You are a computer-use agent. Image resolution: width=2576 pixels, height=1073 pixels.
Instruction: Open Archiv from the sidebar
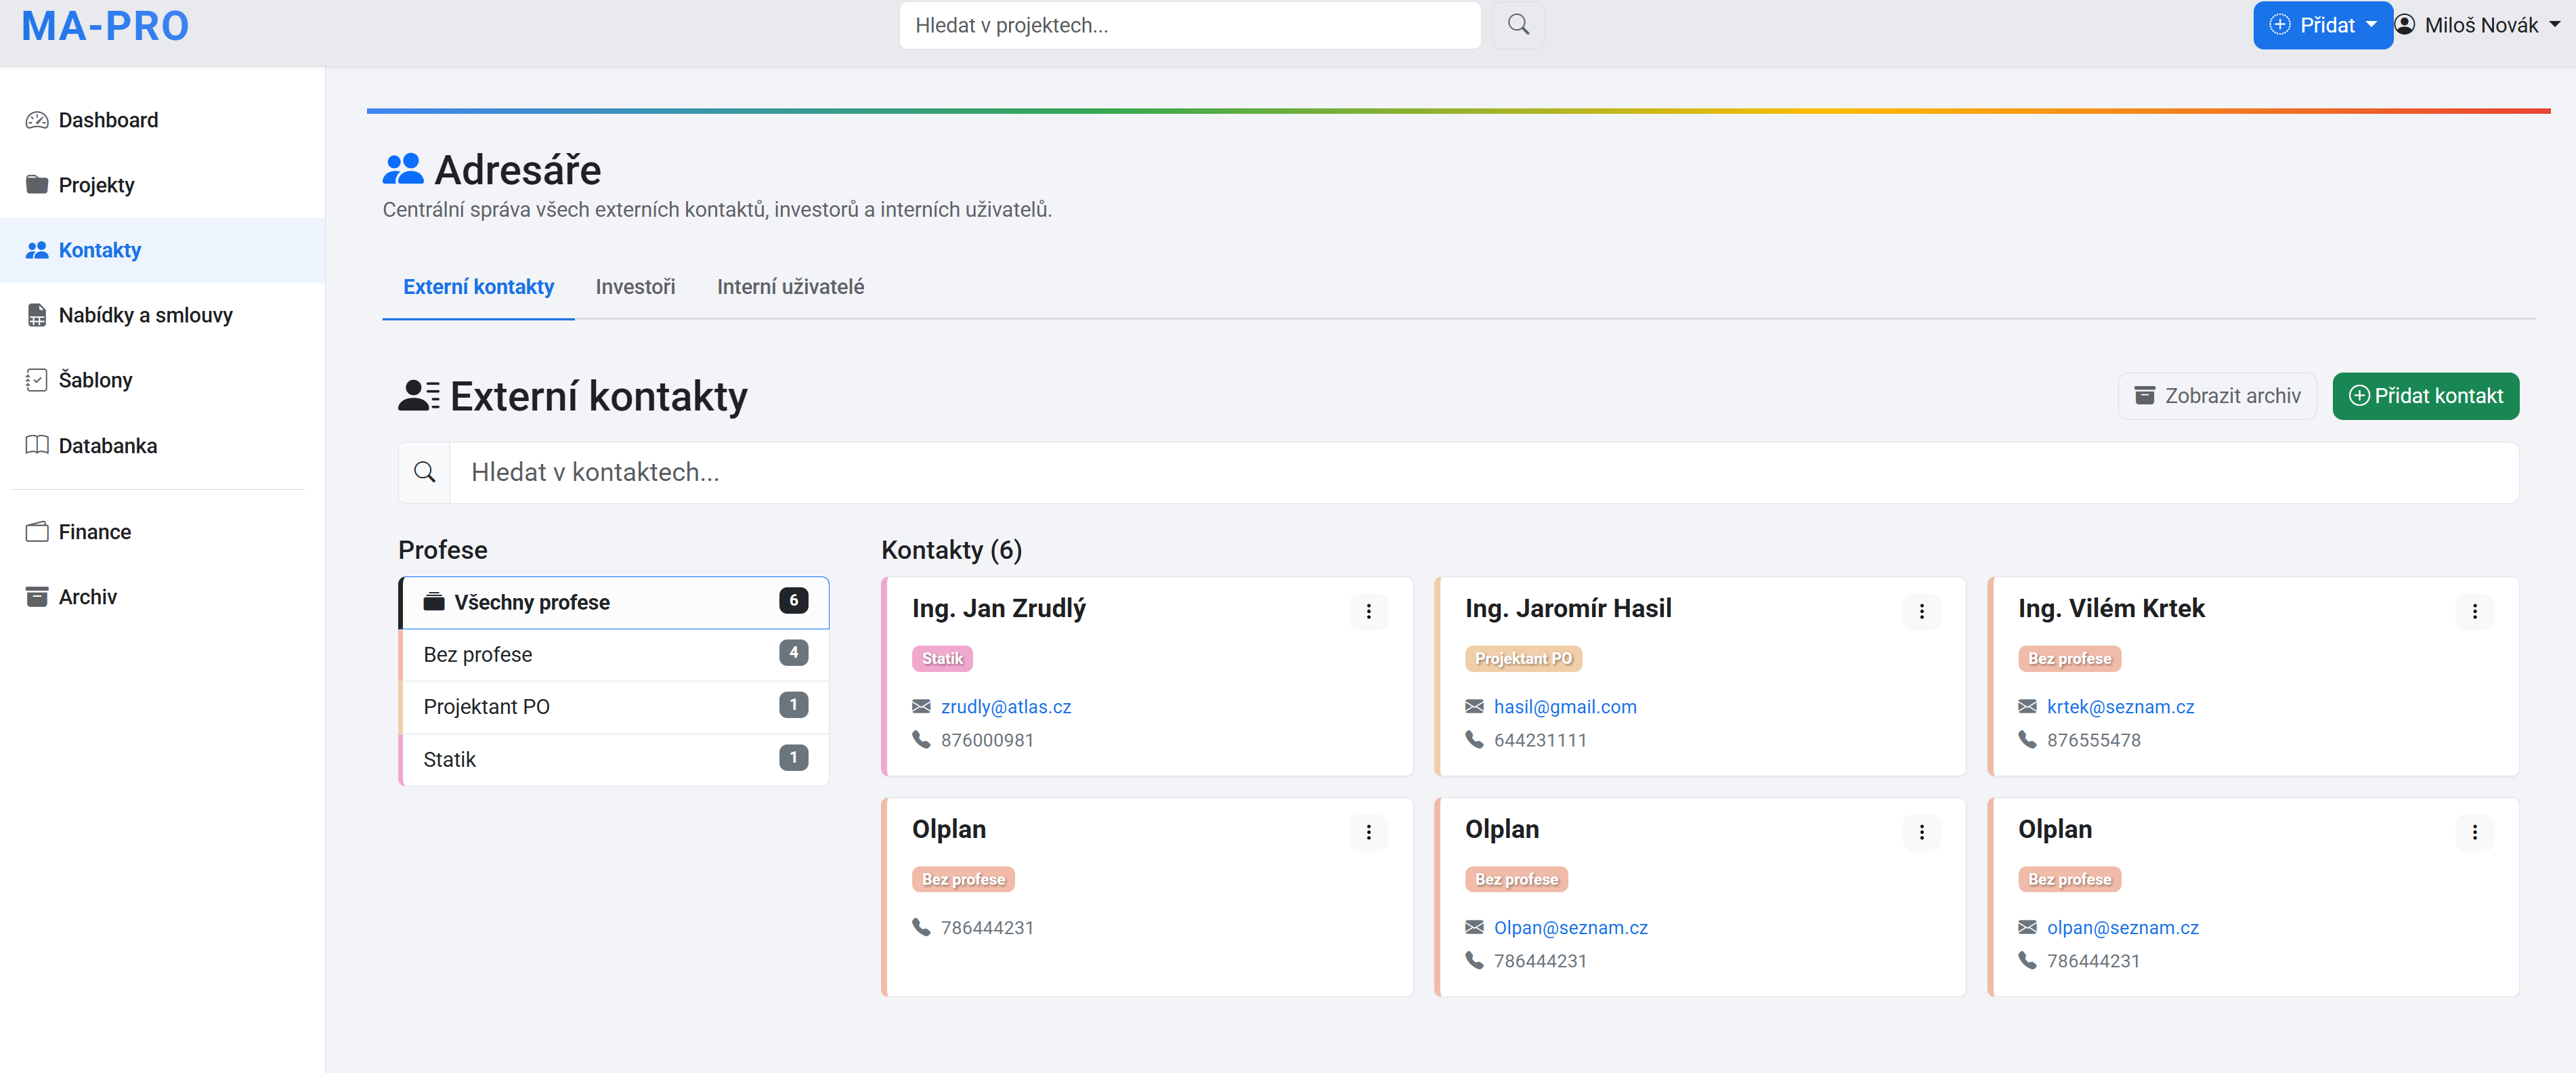[87, 597]
